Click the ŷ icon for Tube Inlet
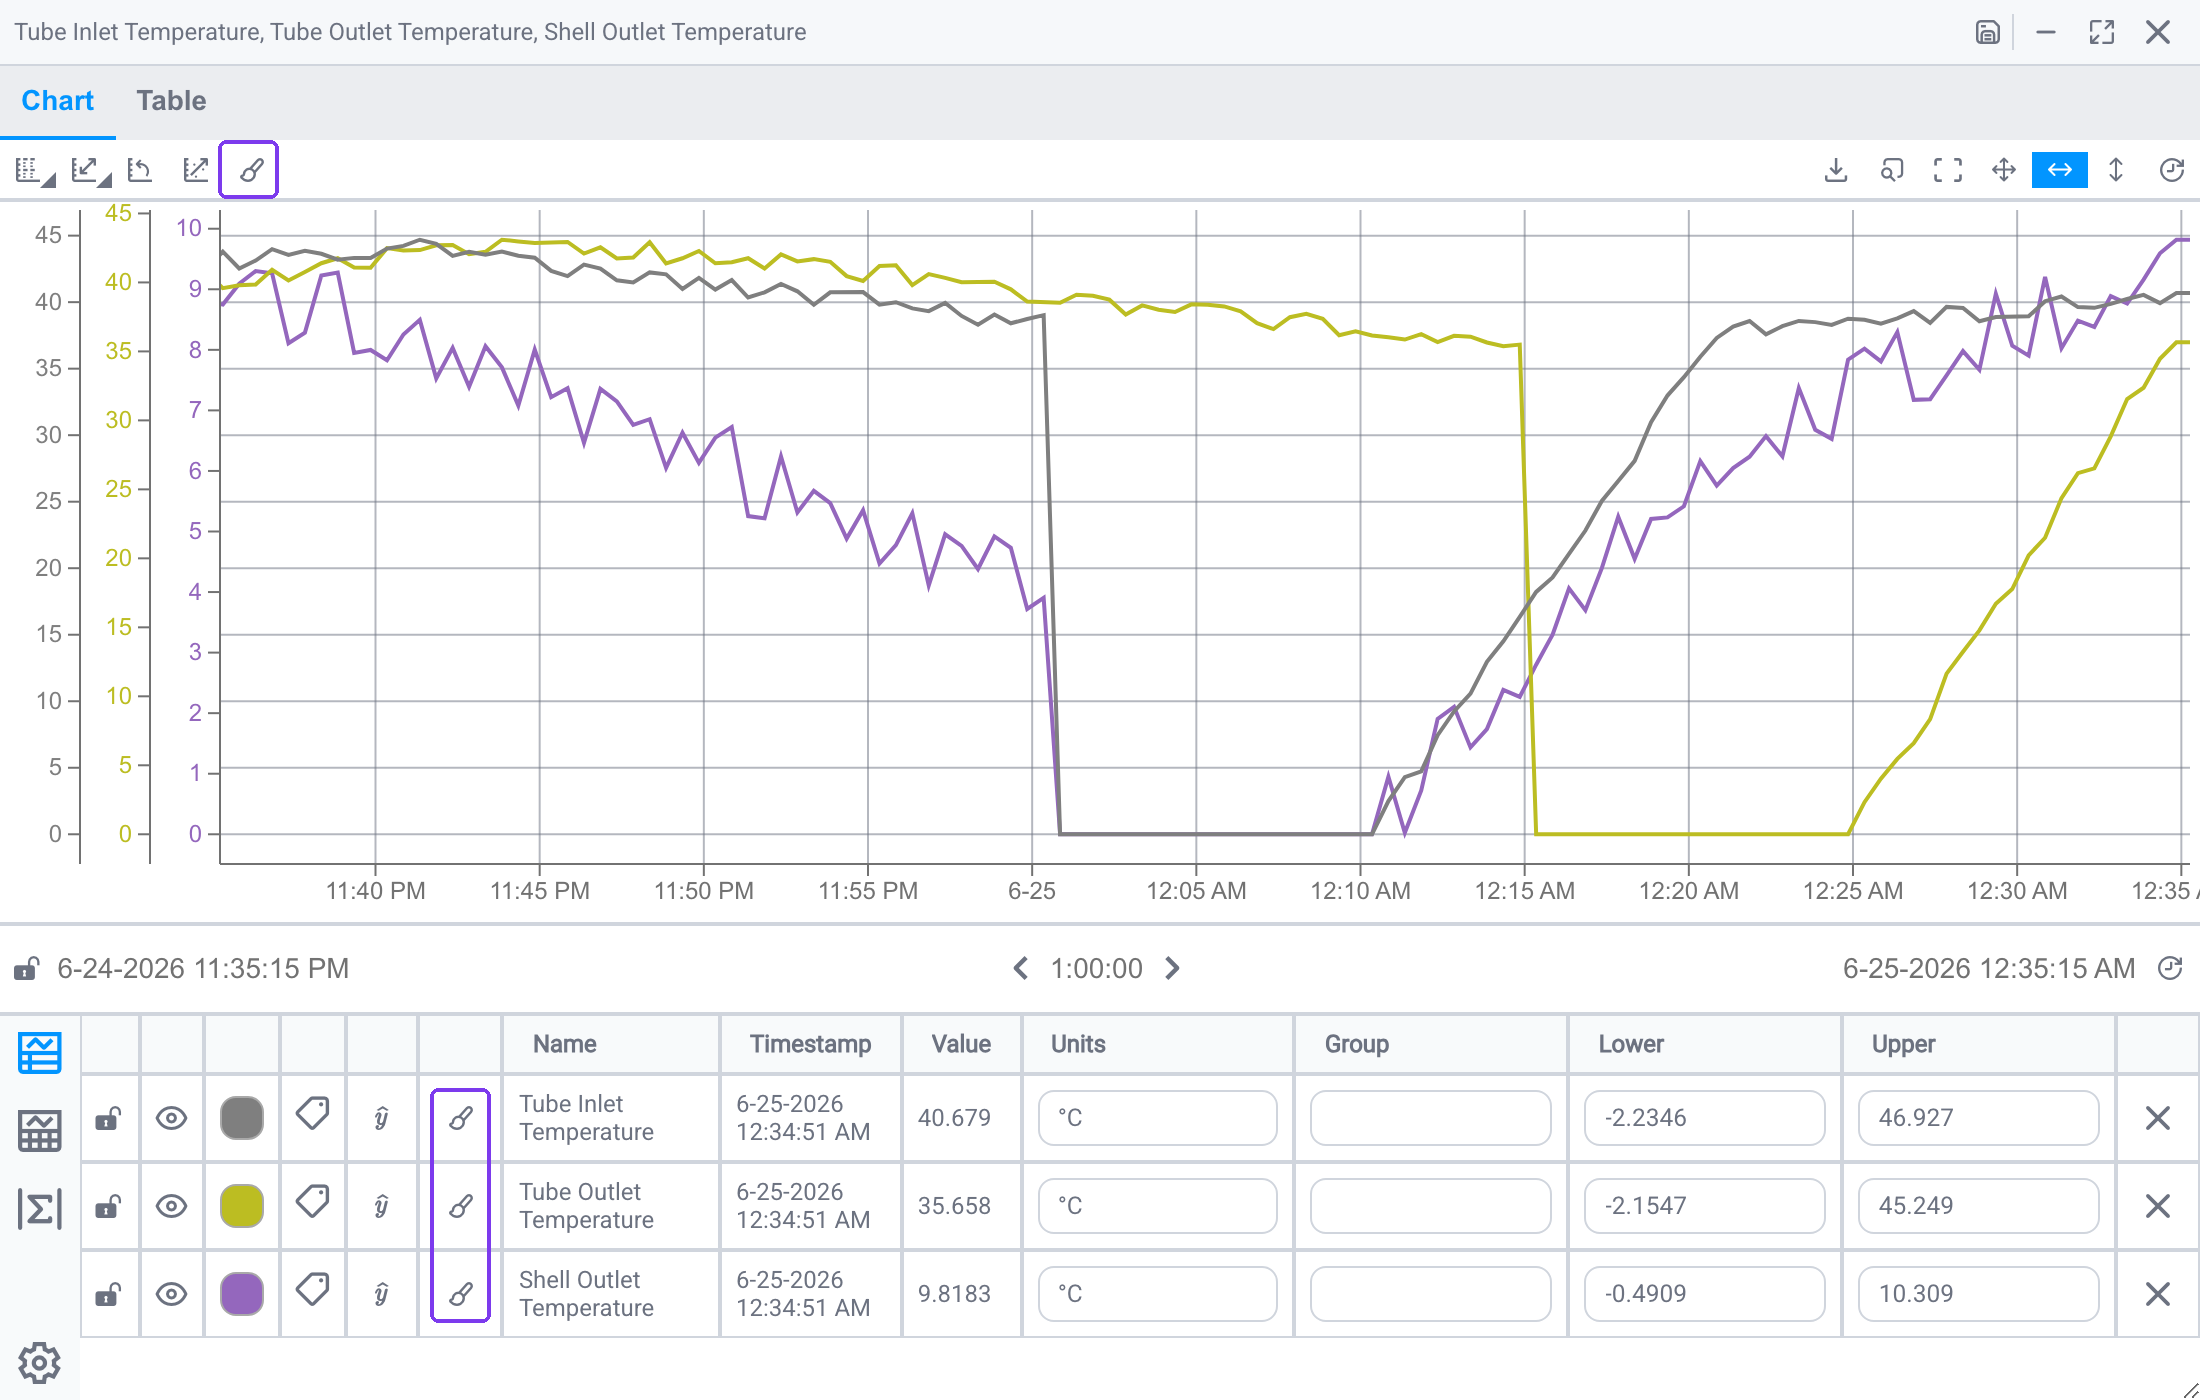Image resolution: width=2200 pixels, height=1400 pixels. pos(381,1118)
